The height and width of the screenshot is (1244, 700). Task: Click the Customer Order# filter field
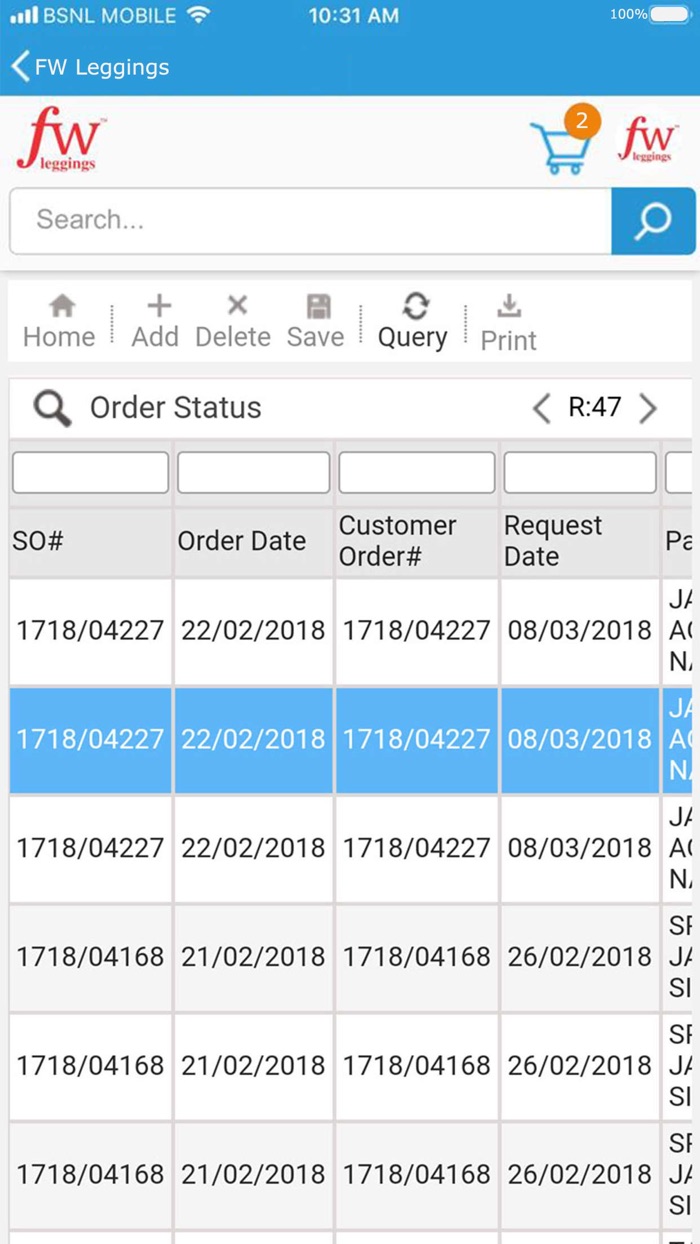(417, 473)
